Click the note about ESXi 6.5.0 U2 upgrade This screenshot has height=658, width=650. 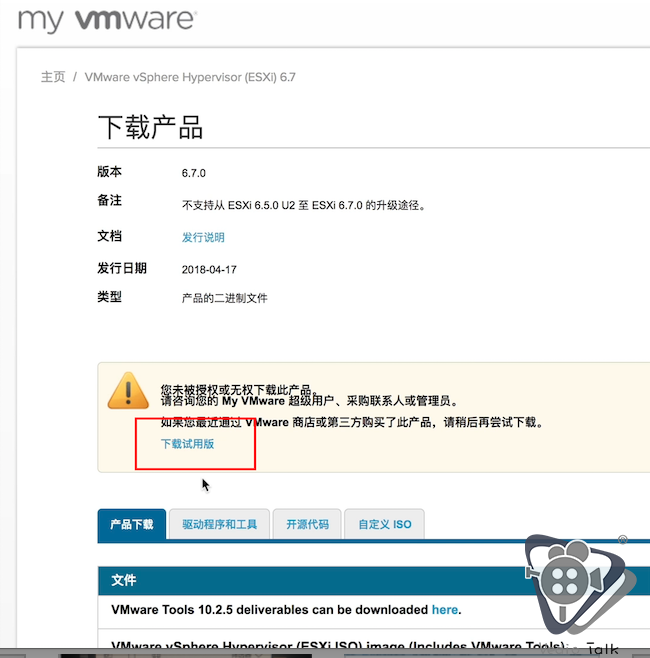point(304,206)
